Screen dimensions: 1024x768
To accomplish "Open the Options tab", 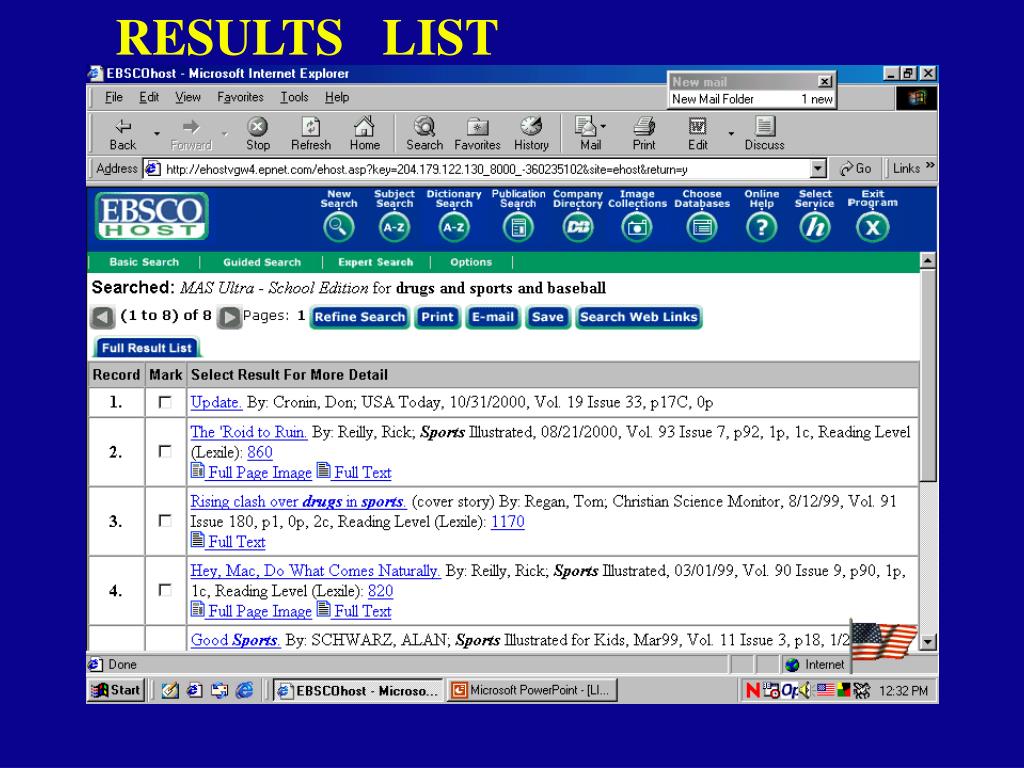I will pyautogui.click(x=471, y=262).
